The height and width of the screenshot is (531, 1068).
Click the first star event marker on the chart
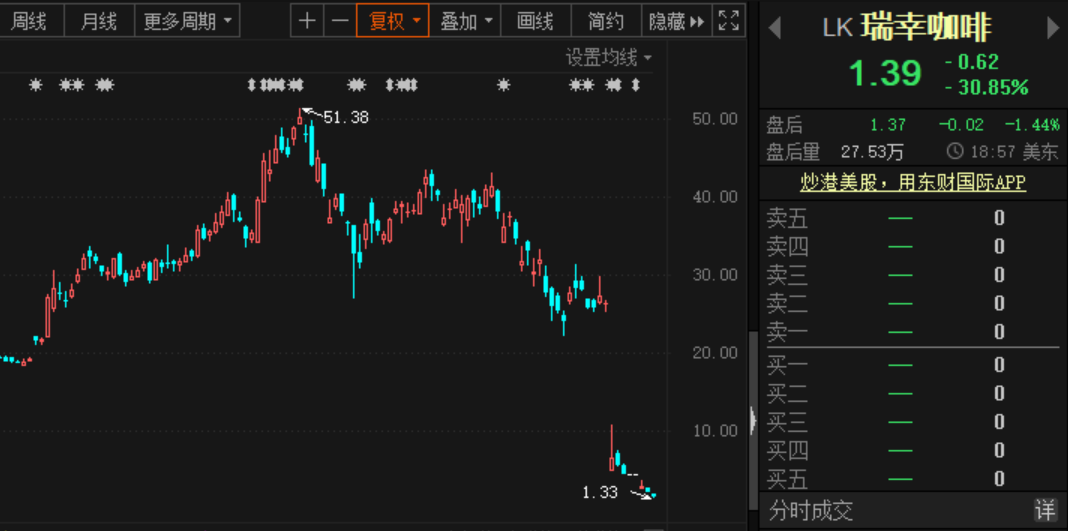click(36, 85)
